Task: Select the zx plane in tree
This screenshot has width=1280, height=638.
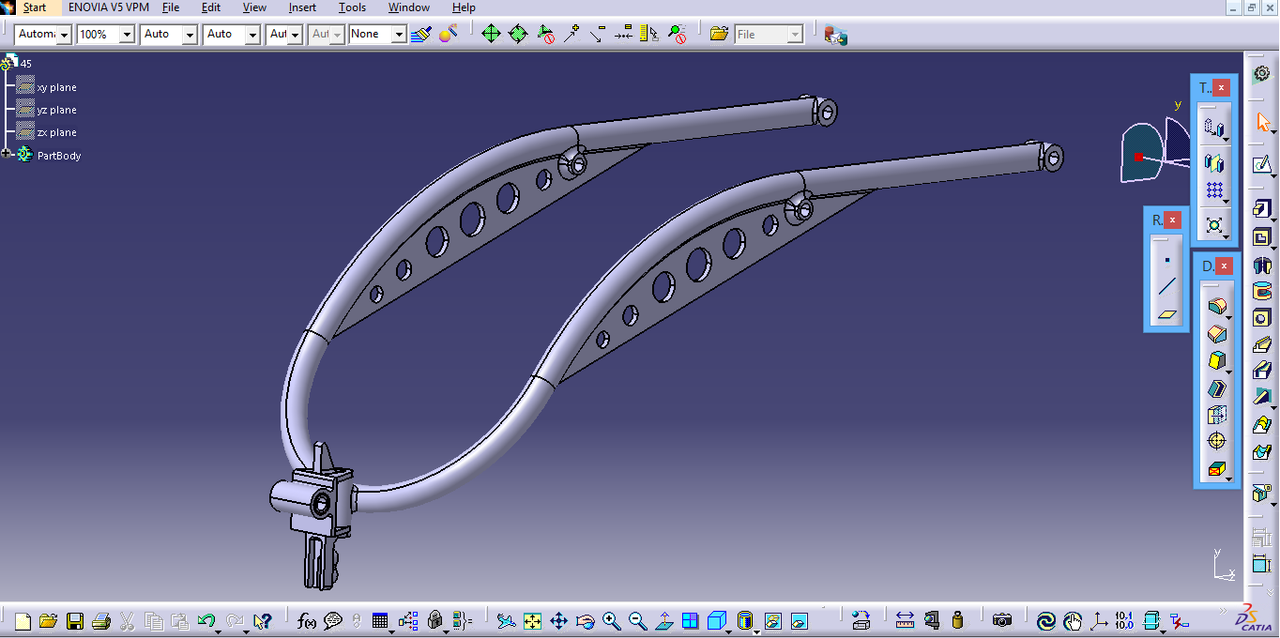Action: [56, 132]
